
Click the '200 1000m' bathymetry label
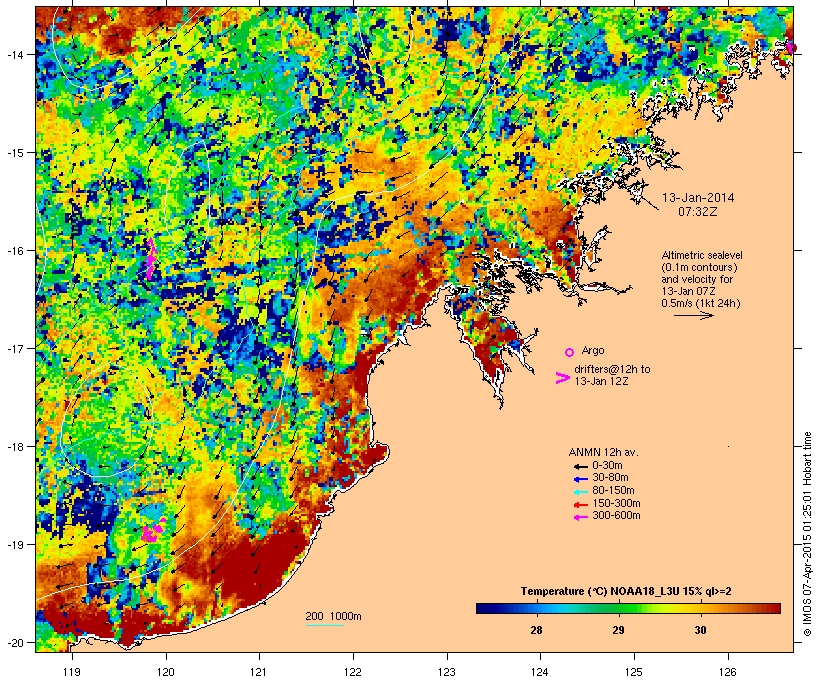(333, 616)
